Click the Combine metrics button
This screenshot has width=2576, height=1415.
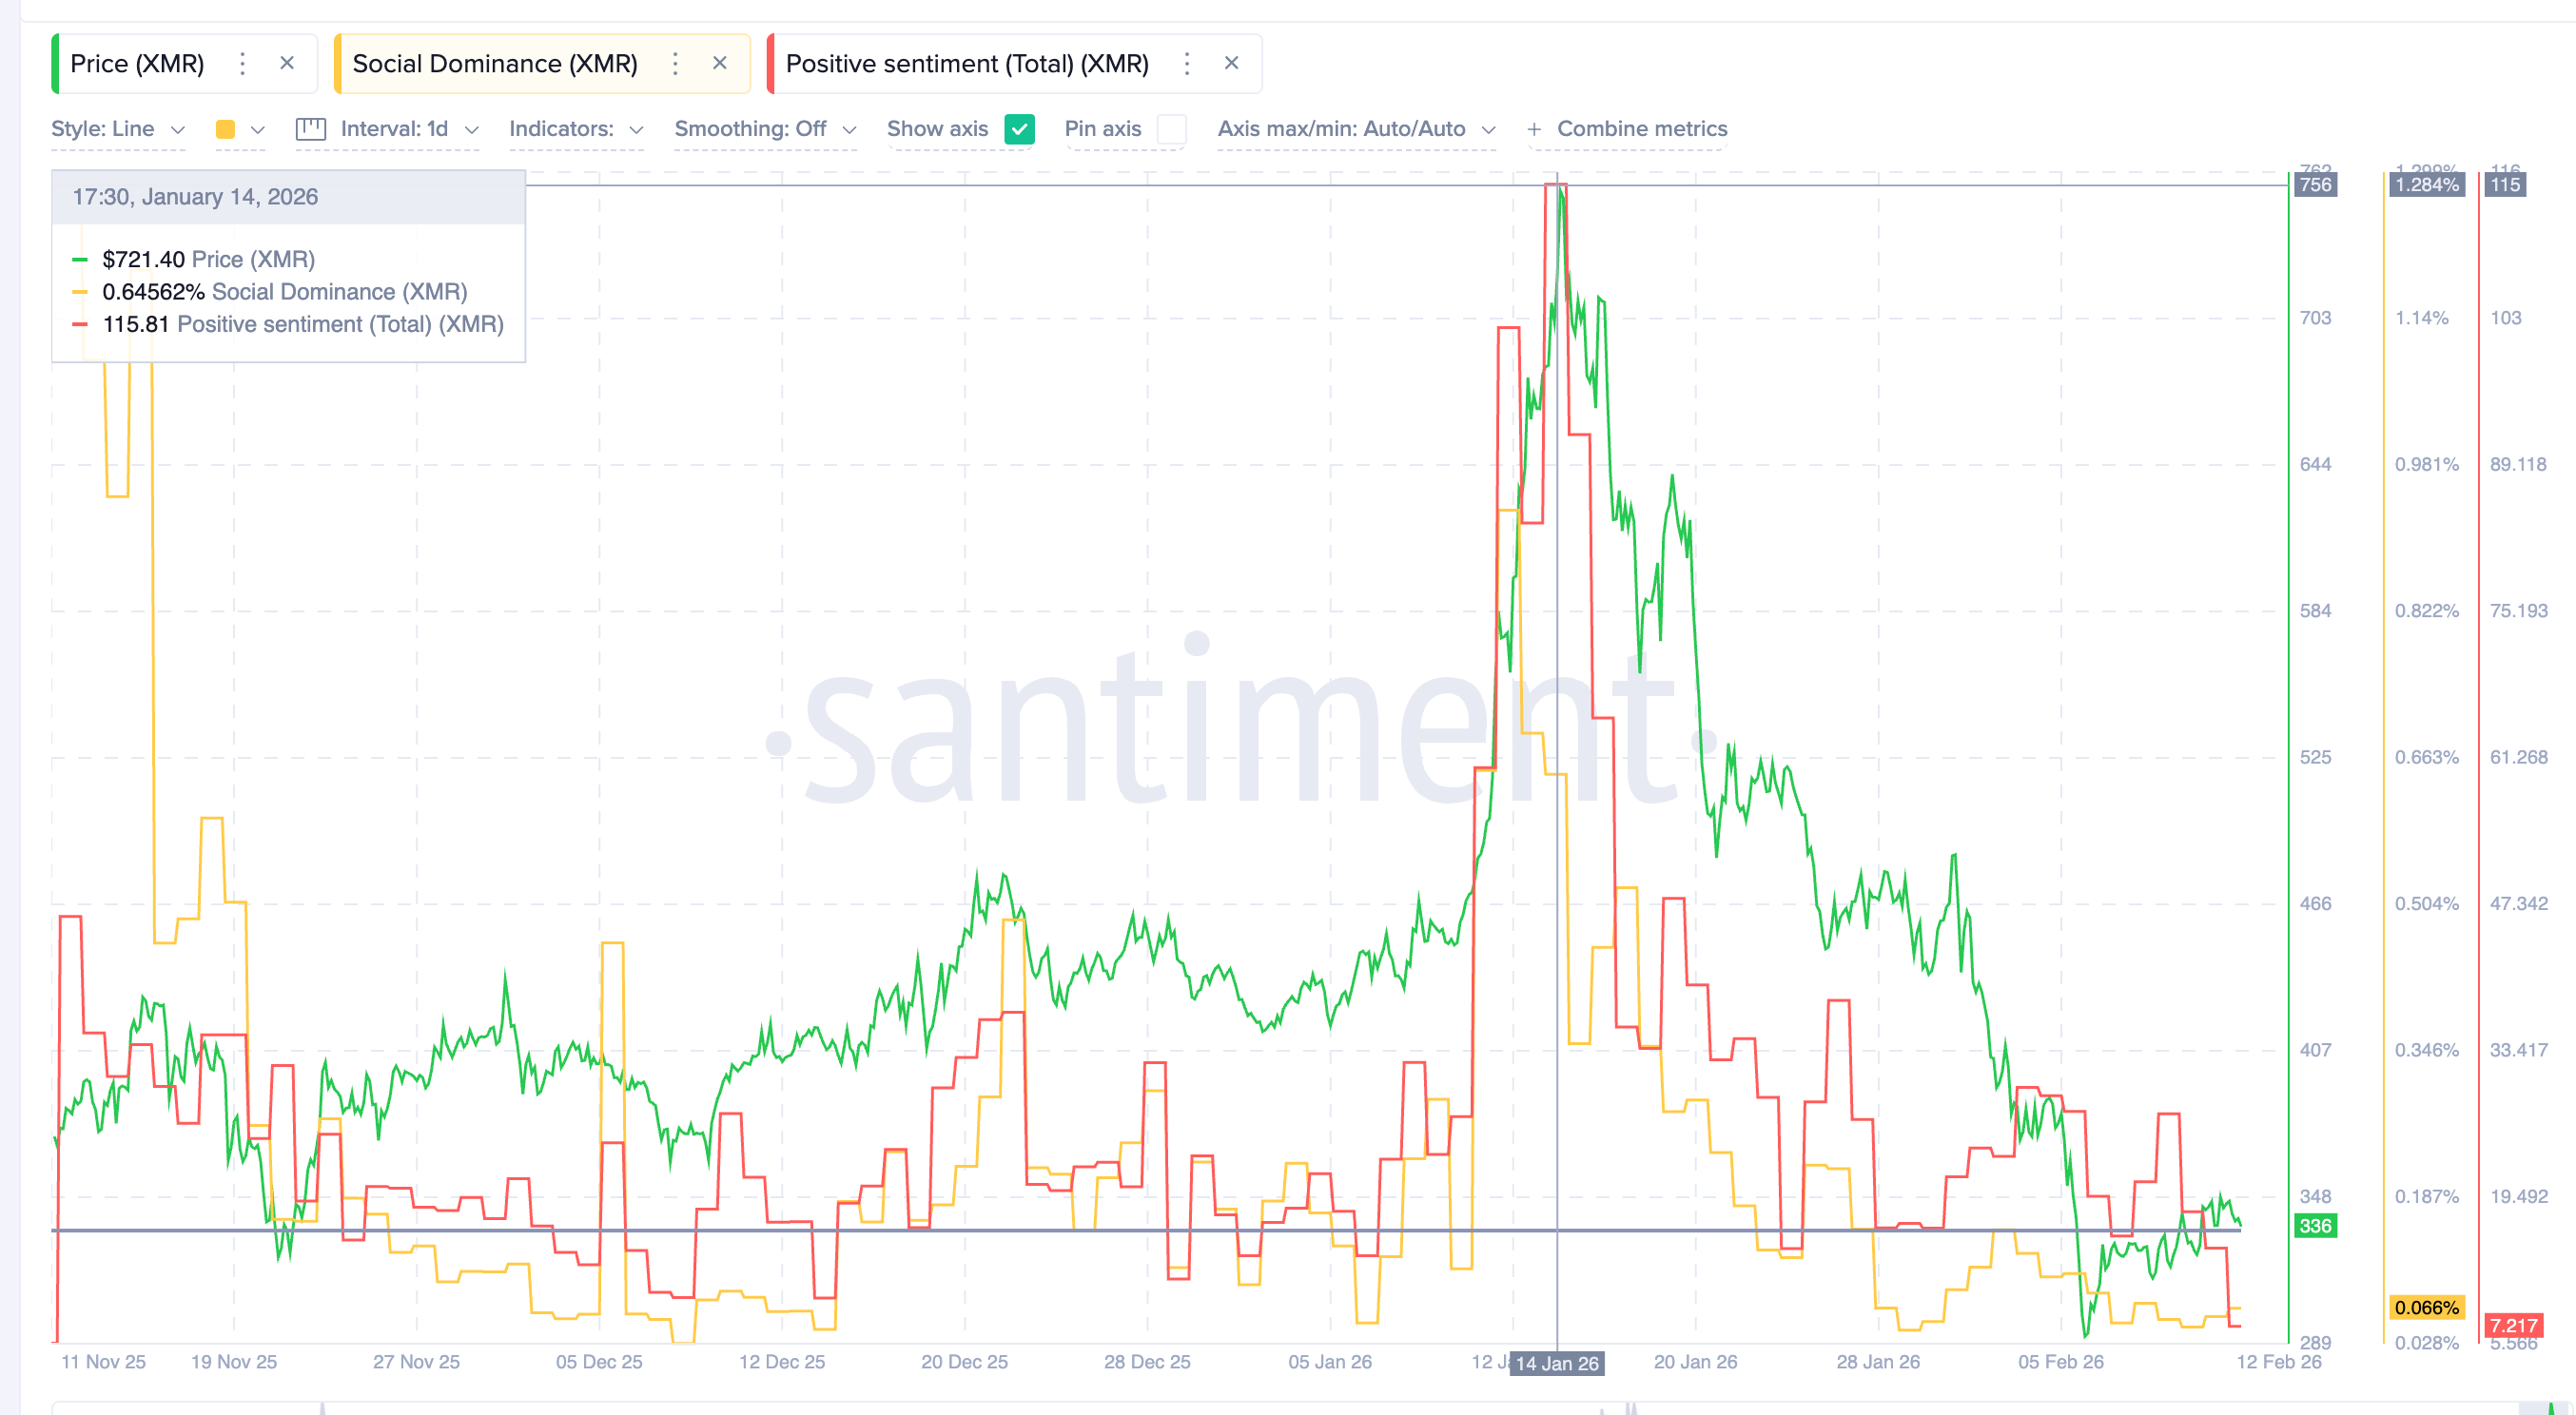pos(1641,129)
